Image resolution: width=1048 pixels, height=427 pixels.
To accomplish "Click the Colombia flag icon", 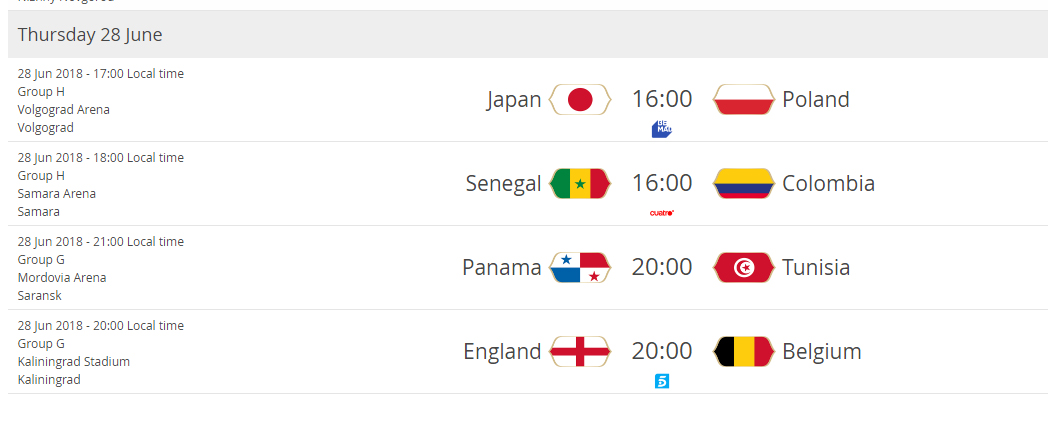I will pos(743,184).
